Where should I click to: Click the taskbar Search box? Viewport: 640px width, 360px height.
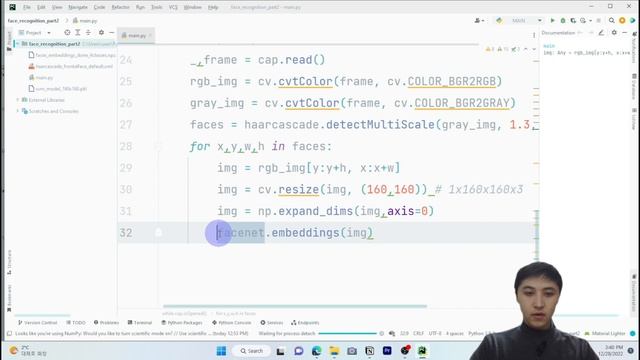(x=251, y=351)
